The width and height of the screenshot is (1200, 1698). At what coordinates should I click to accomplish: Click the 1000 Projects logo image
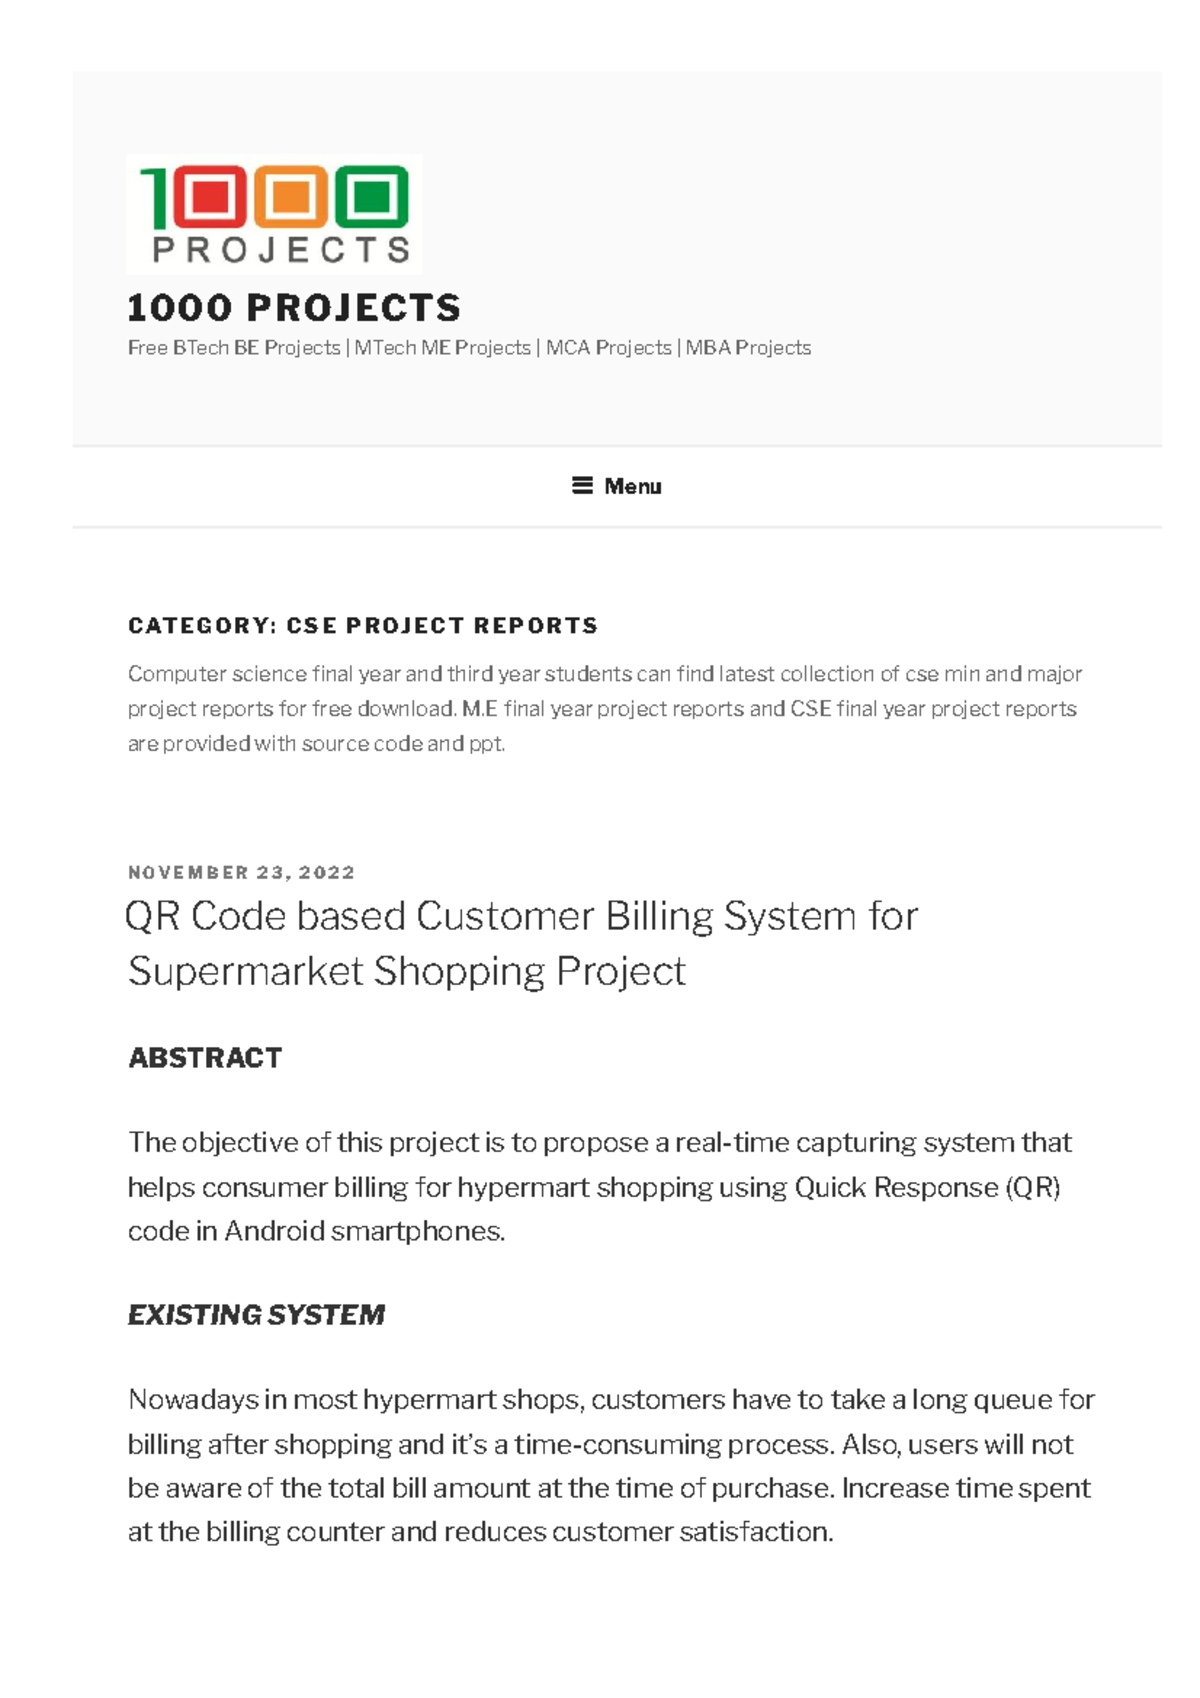tap(273, 214)
